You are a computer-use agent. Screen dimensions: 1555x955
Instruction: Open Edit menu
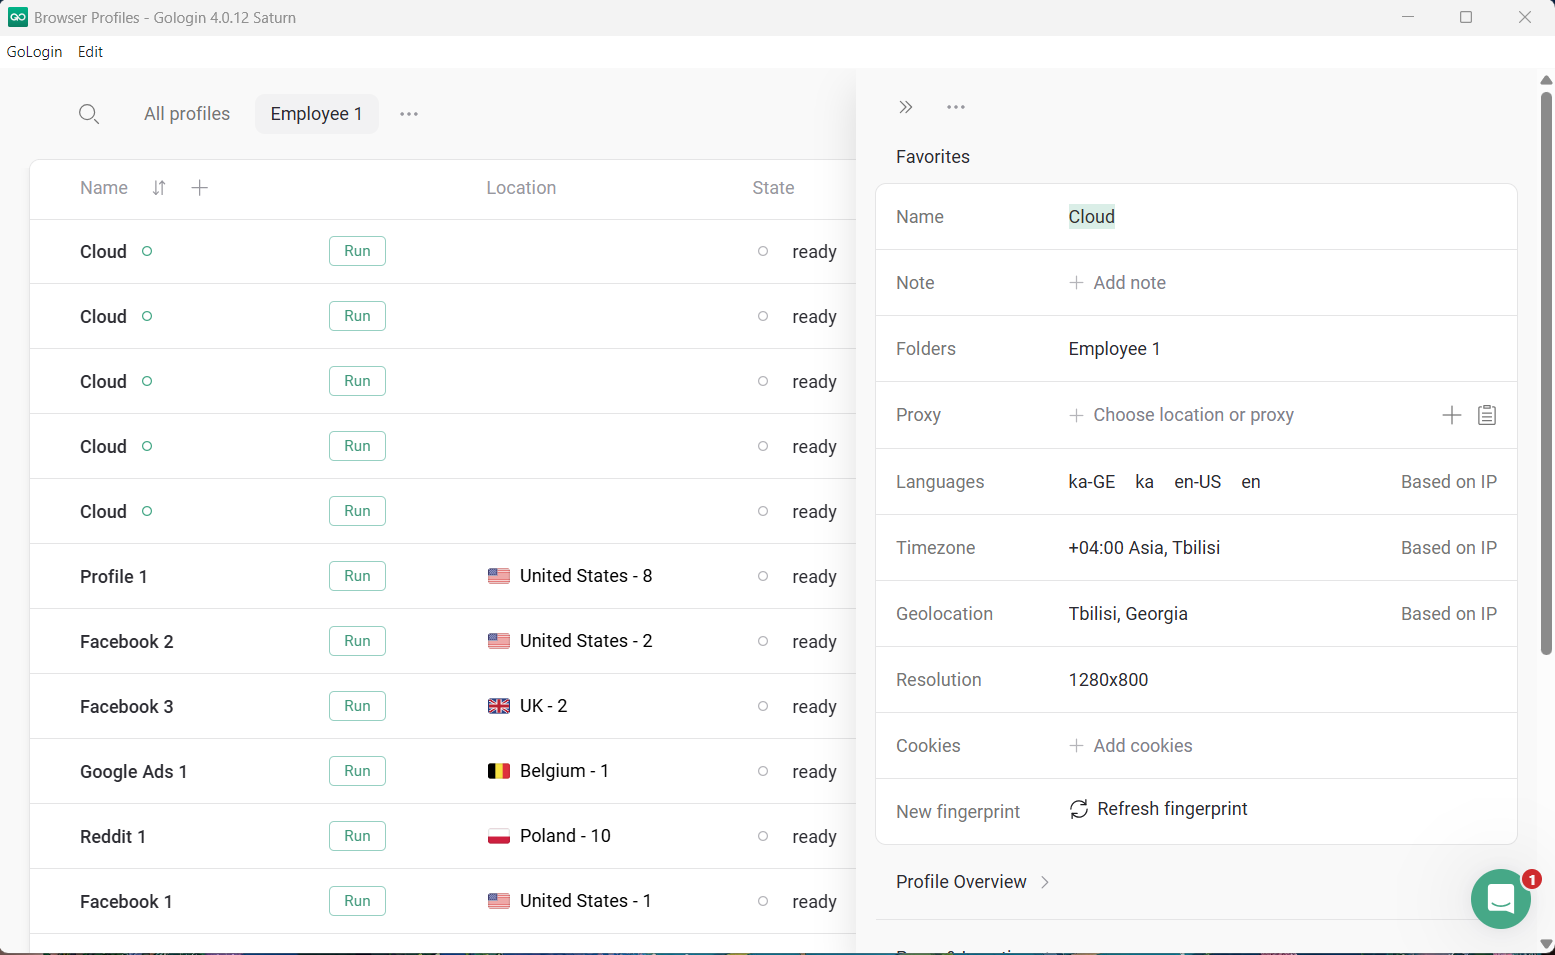(x=90, y=52)
